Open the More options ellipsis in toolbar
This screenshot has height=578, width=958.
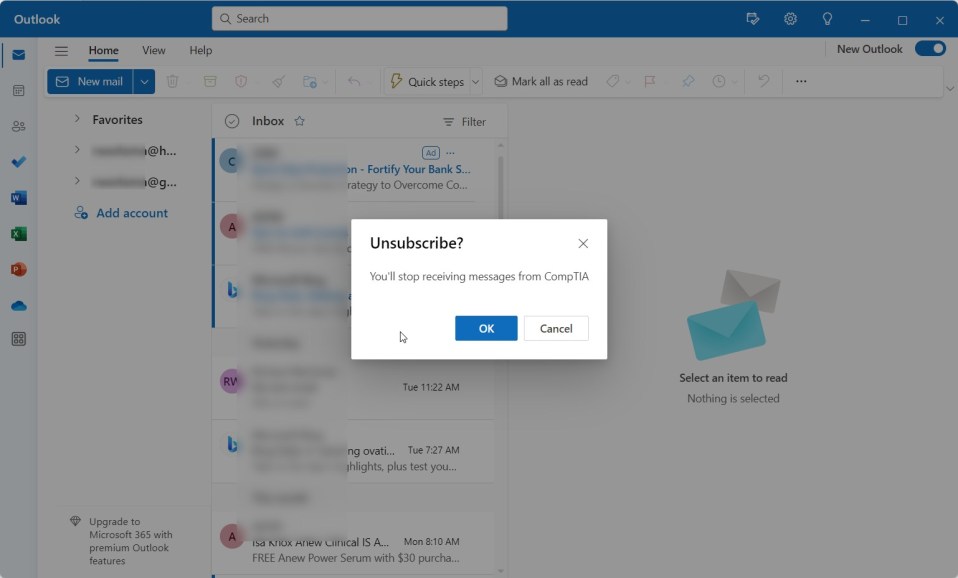point(801,81)
